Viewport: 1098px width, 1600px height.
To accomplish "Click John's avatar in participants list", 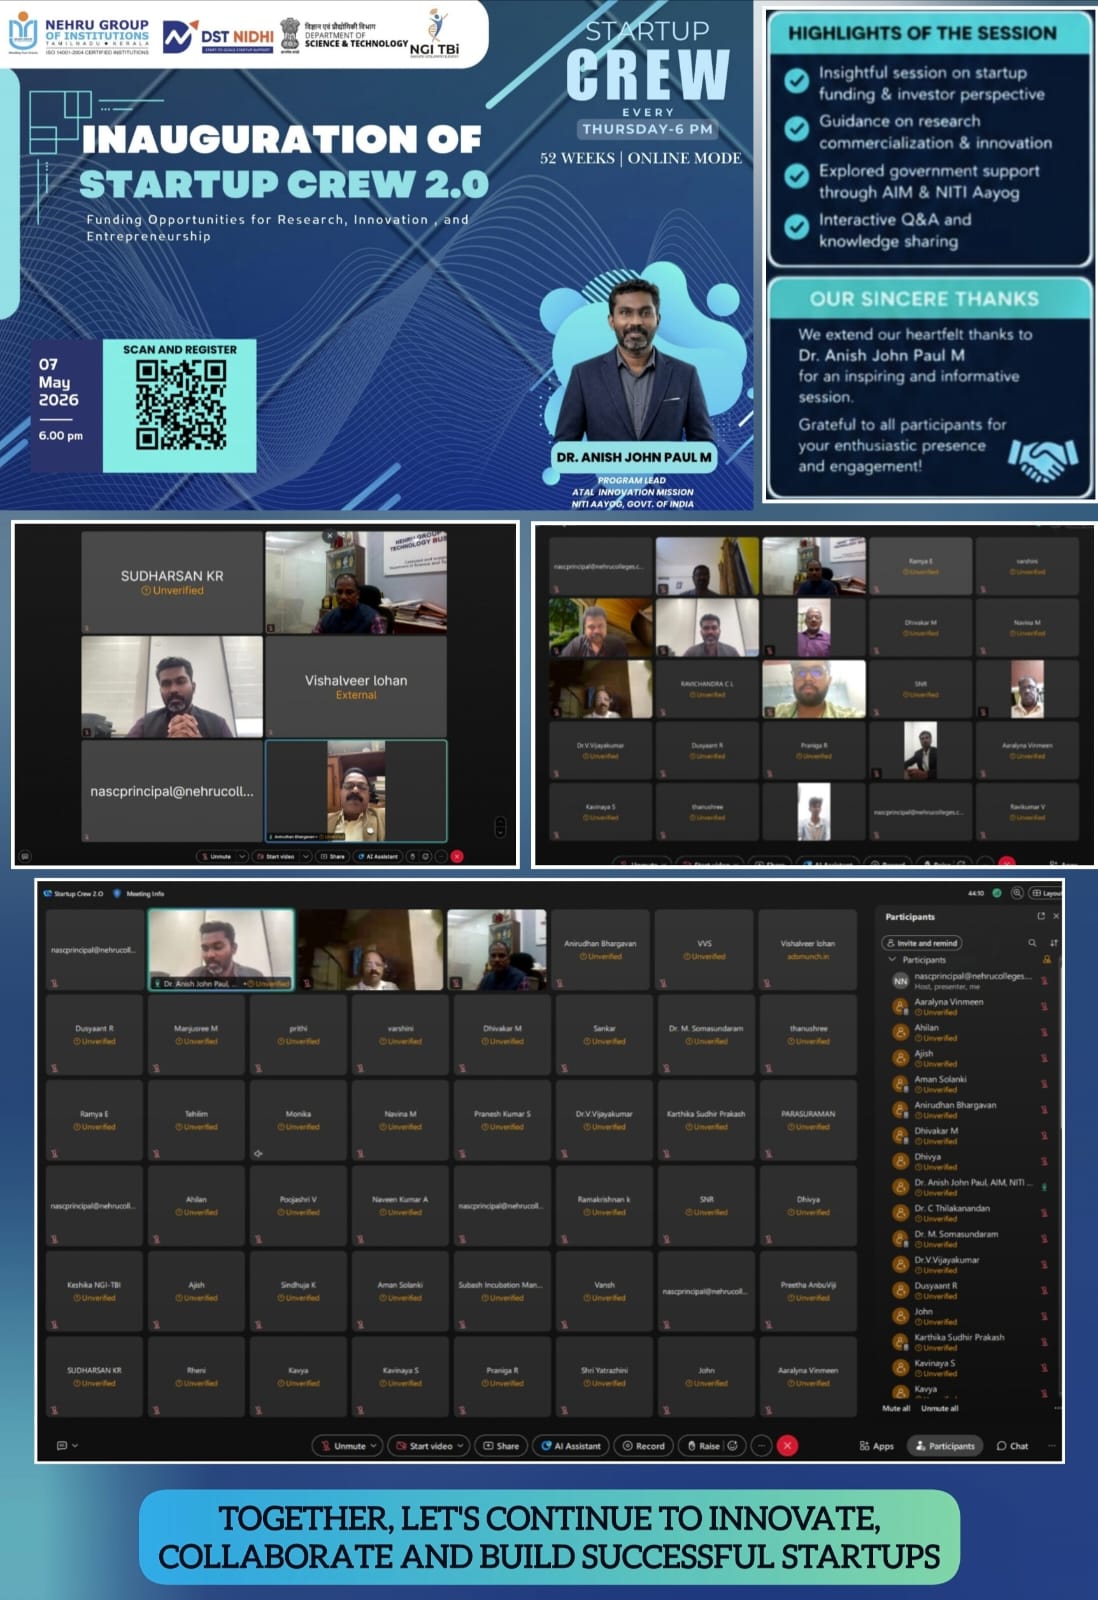I will (900, 1316).
